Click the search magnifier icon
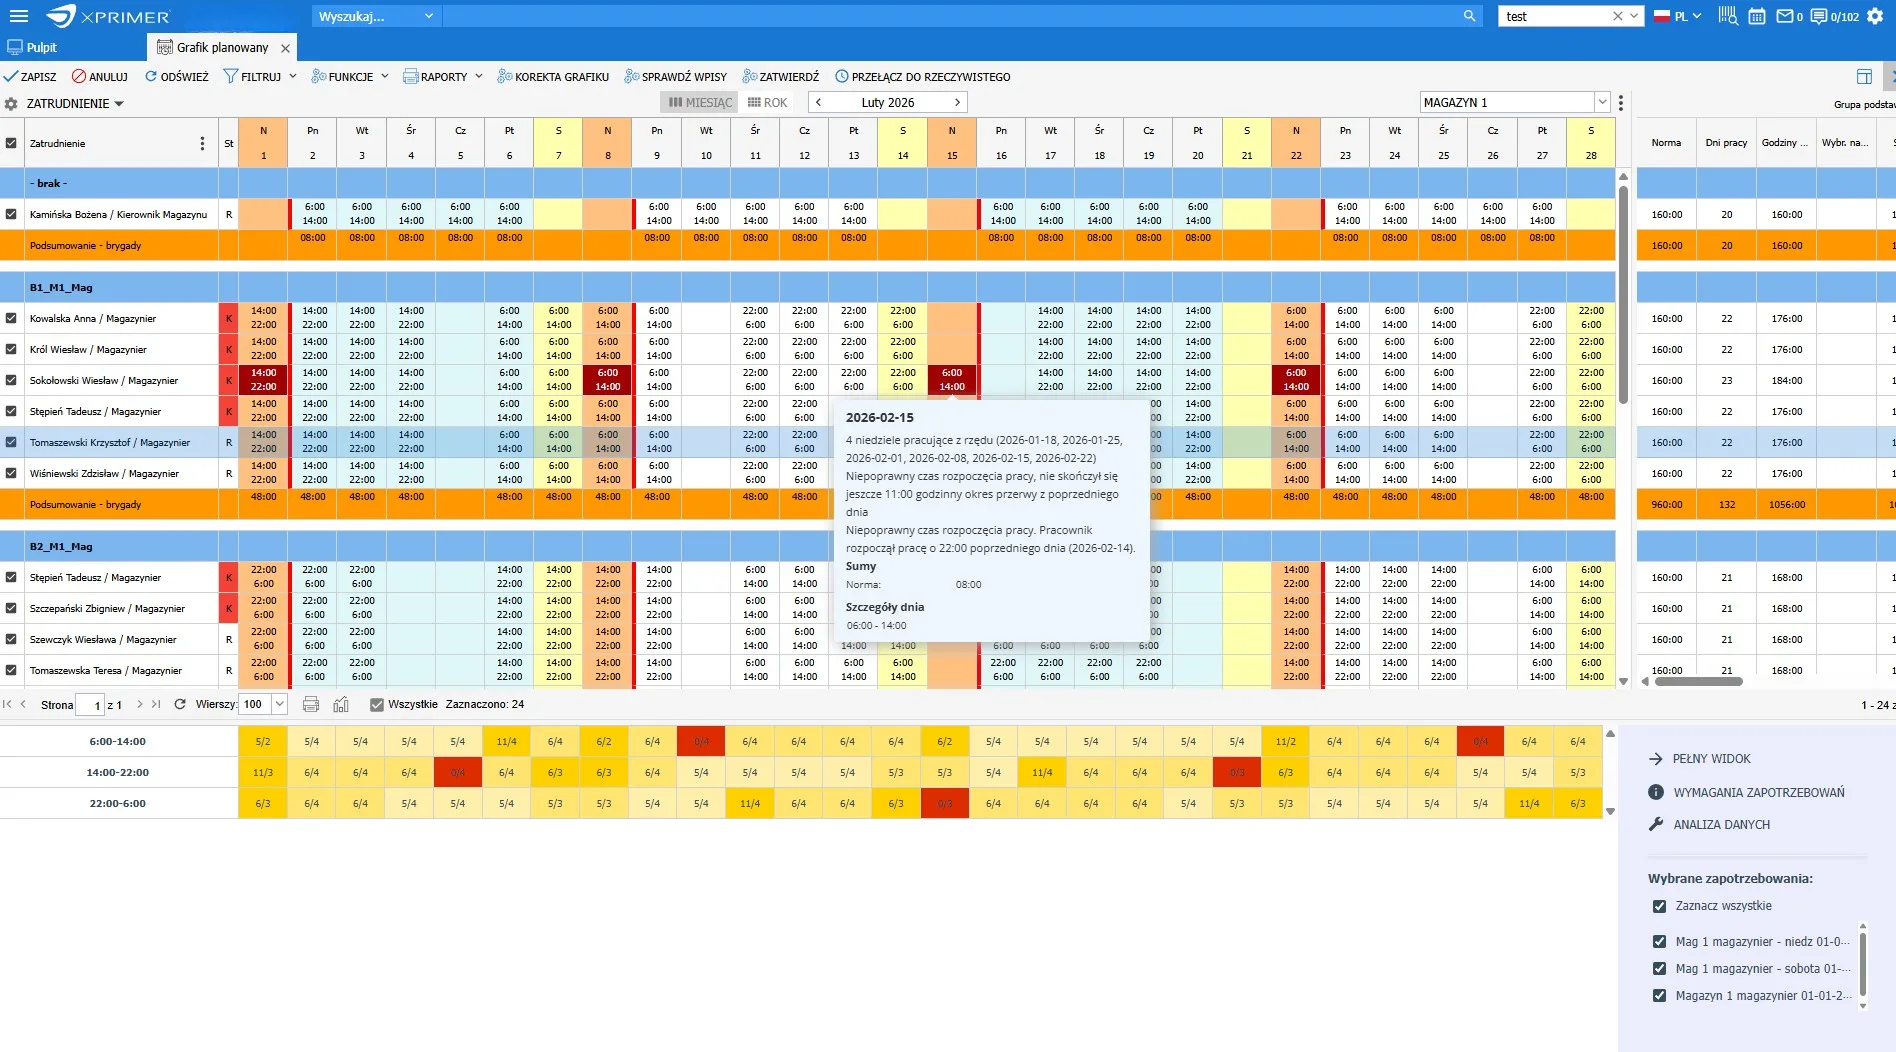Image resolution: width=1896 pixels, height=1052 pixels. (1469, 16)
